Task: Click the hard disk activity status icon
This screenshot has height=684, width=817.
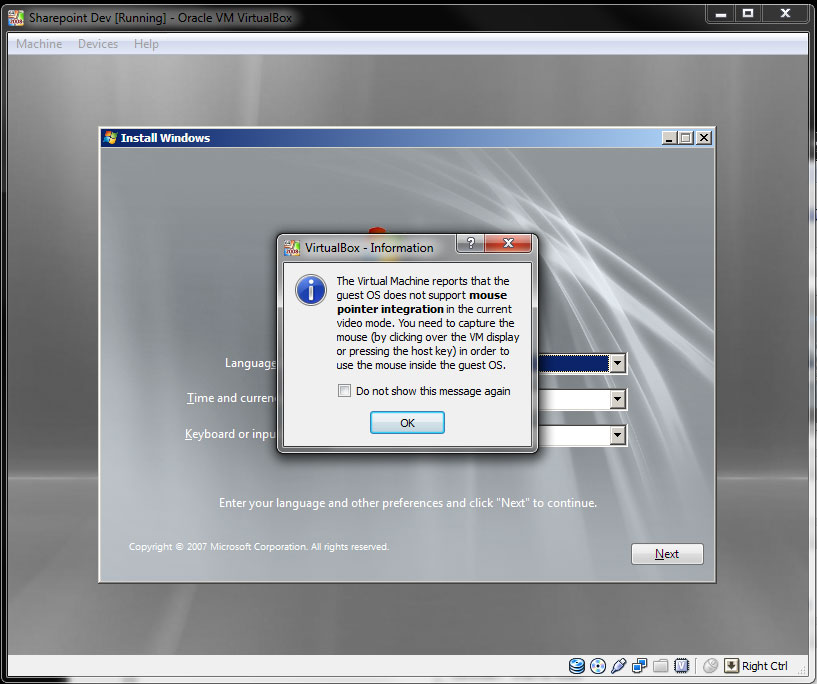Action: 577,665
